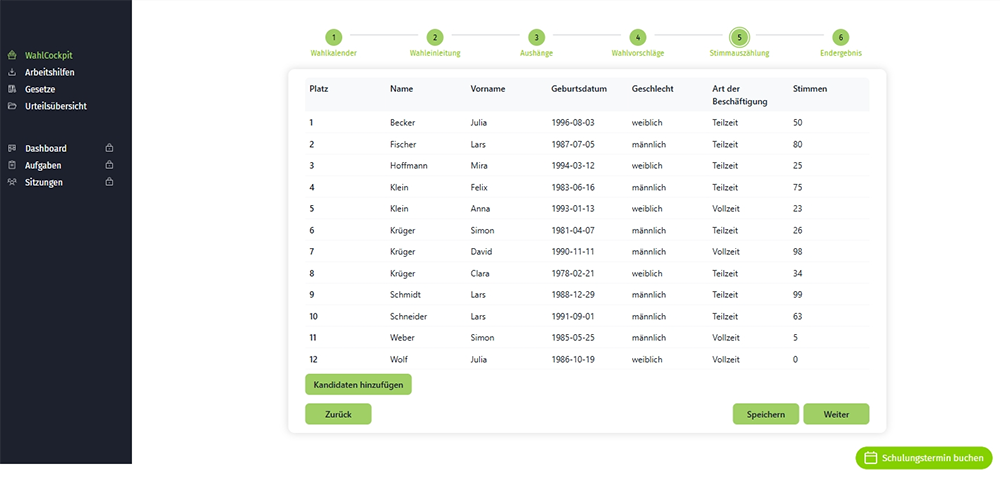Viewport: 1000px width, 483px height.
Task: Click the calendar icon in Schulungstermin button
Action: 870,458
